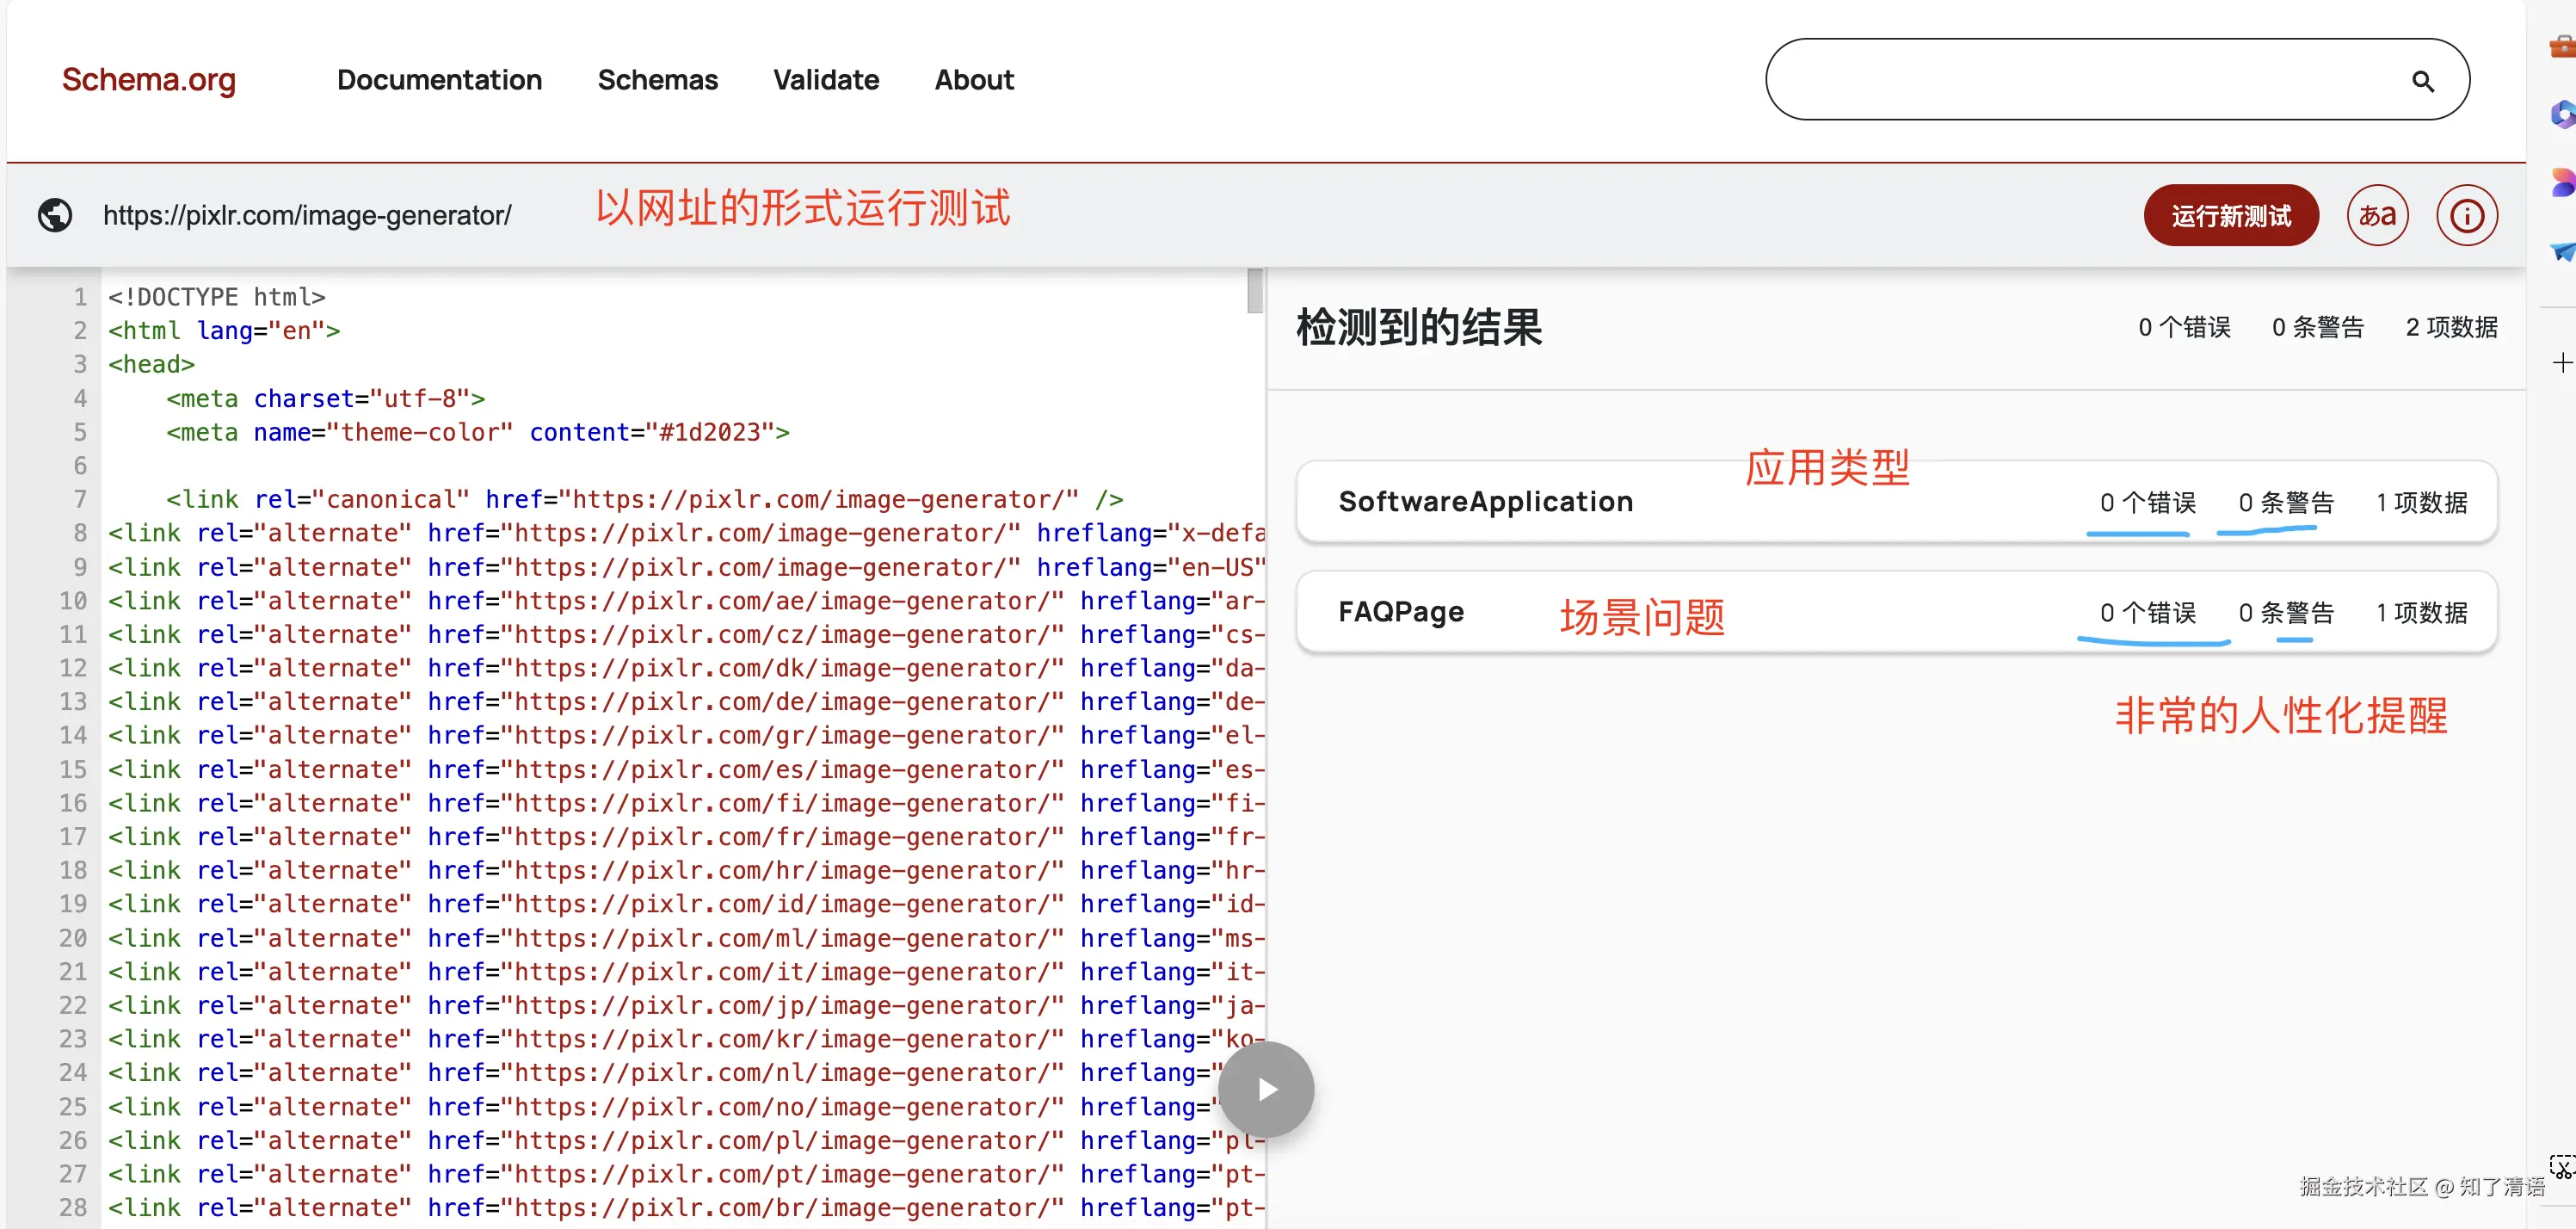The height and width of the screenshot is (1229, 2576).
Task: Open Microsoft 365 sidebar icon
Action: 2562,114
